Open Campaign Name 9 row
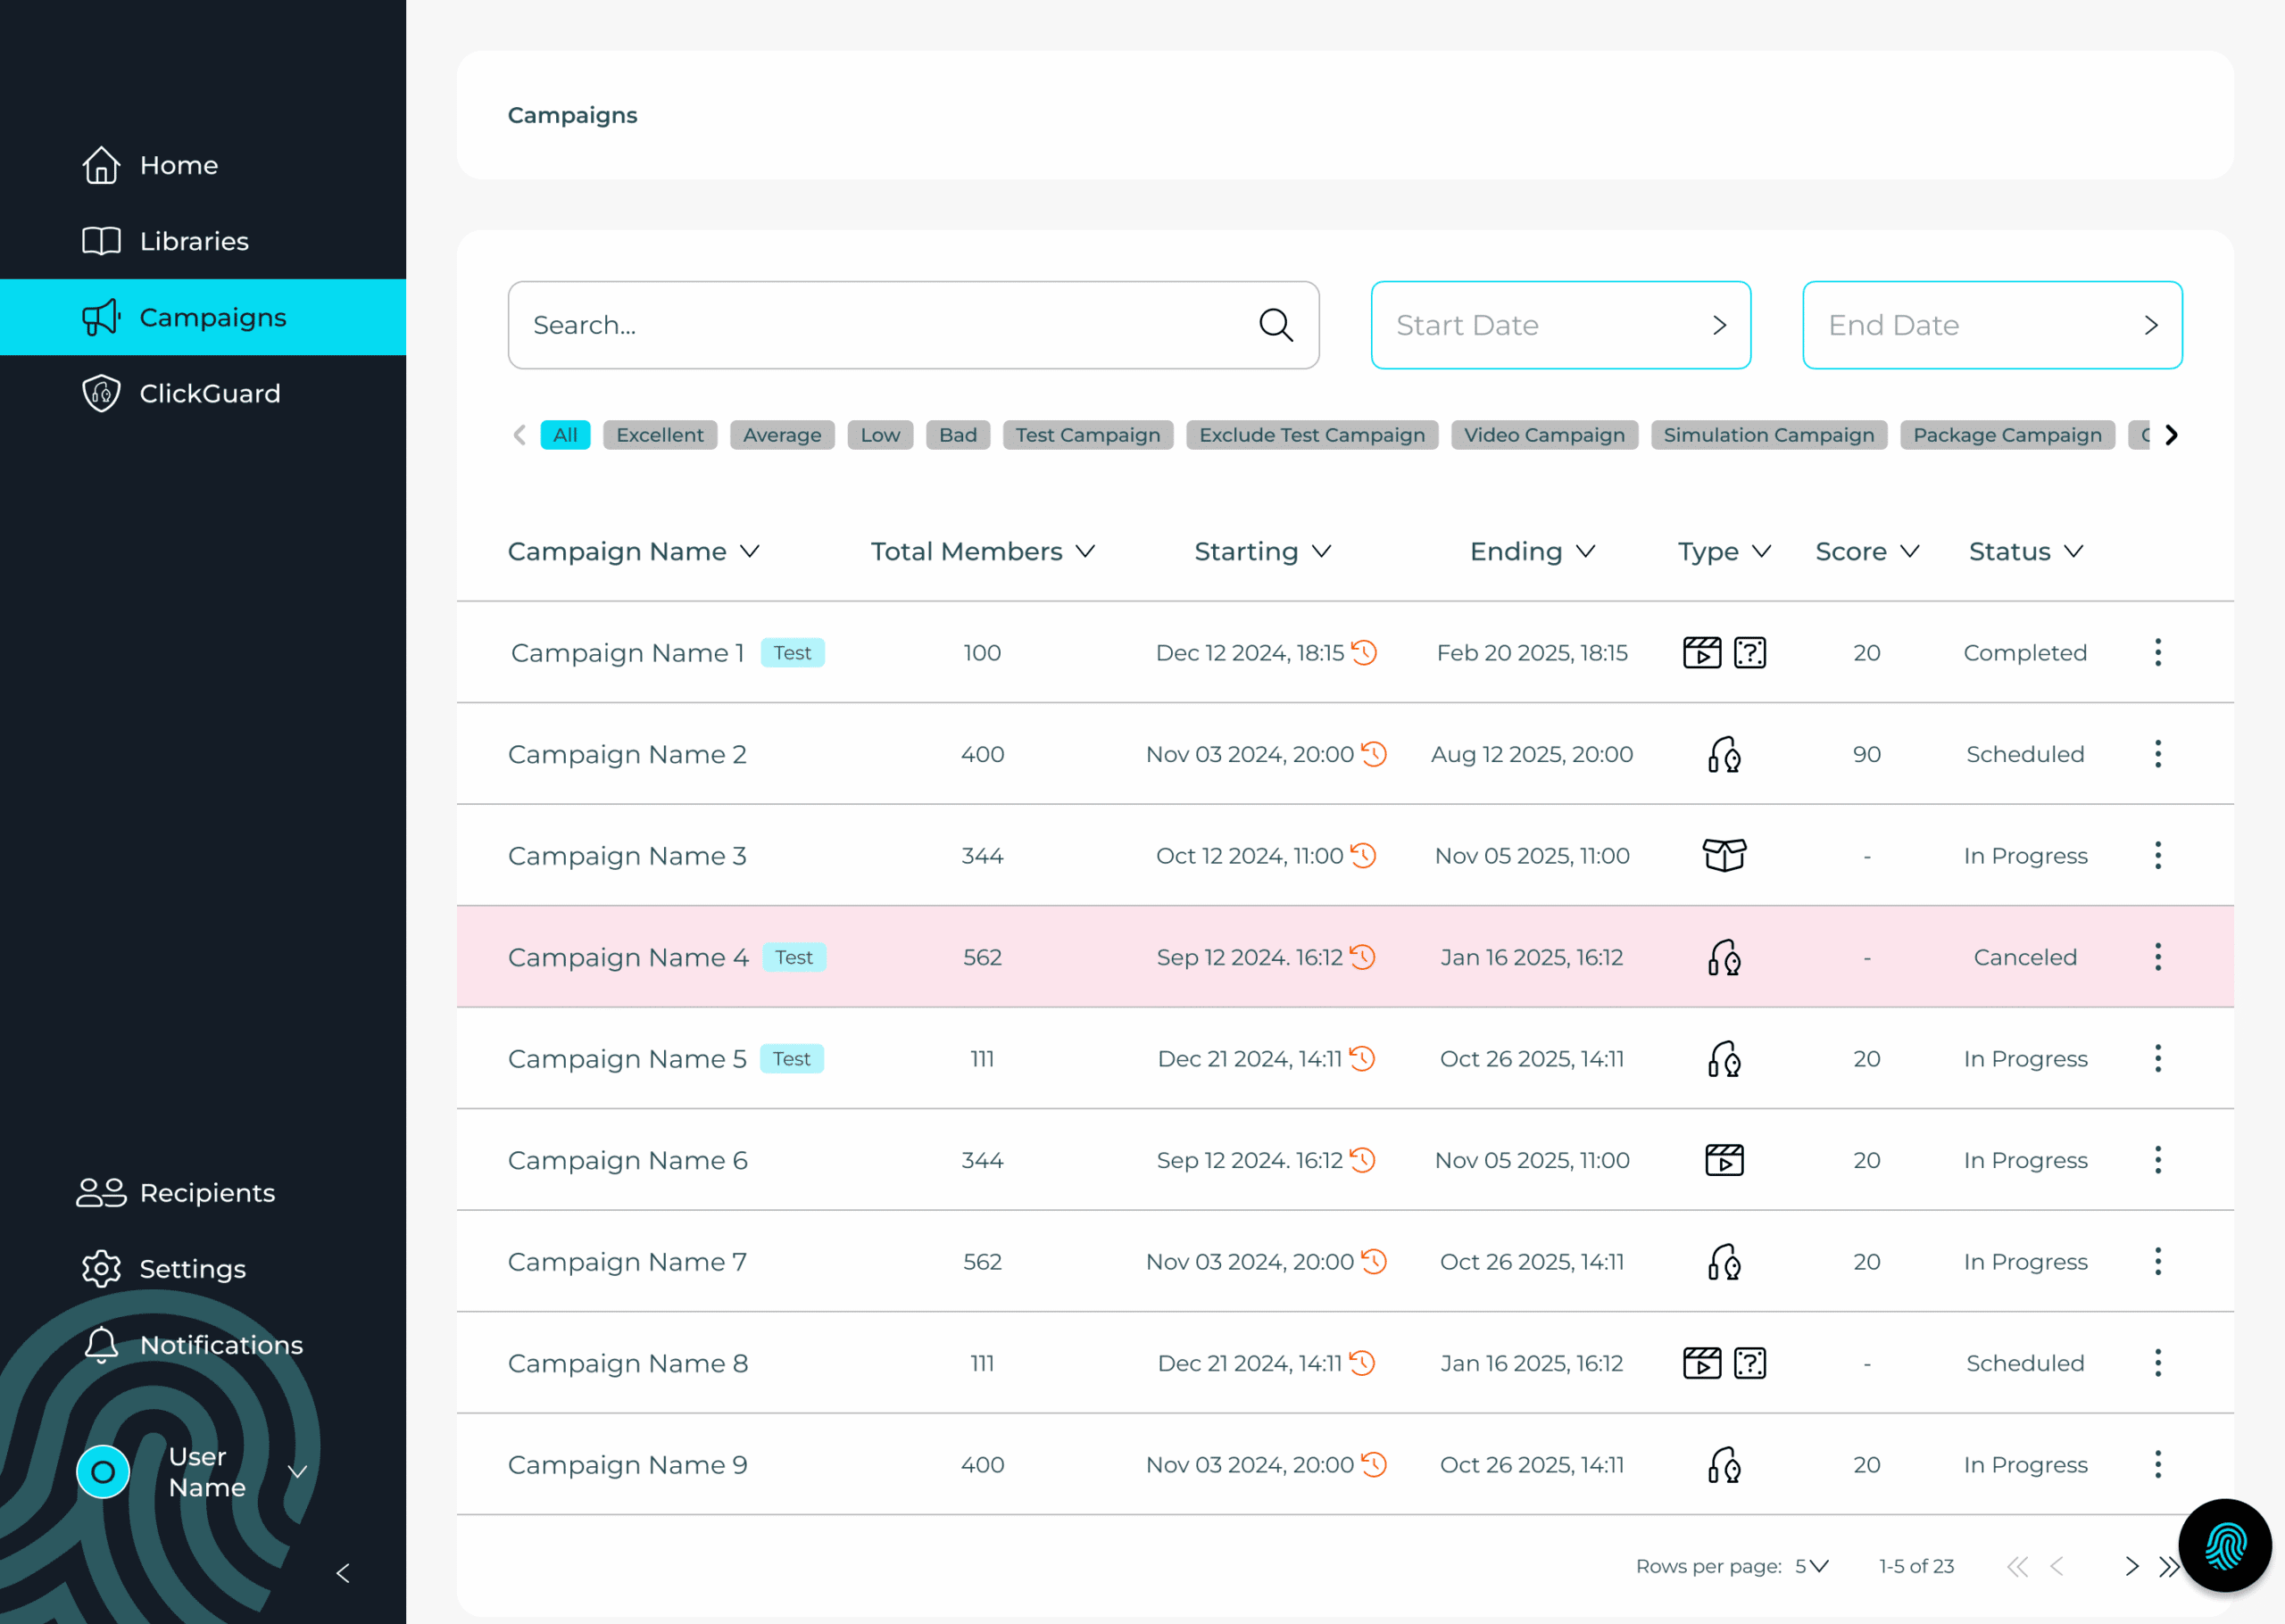The height and width of the screenshot is (1624, 2285). click(1345, 1464)
